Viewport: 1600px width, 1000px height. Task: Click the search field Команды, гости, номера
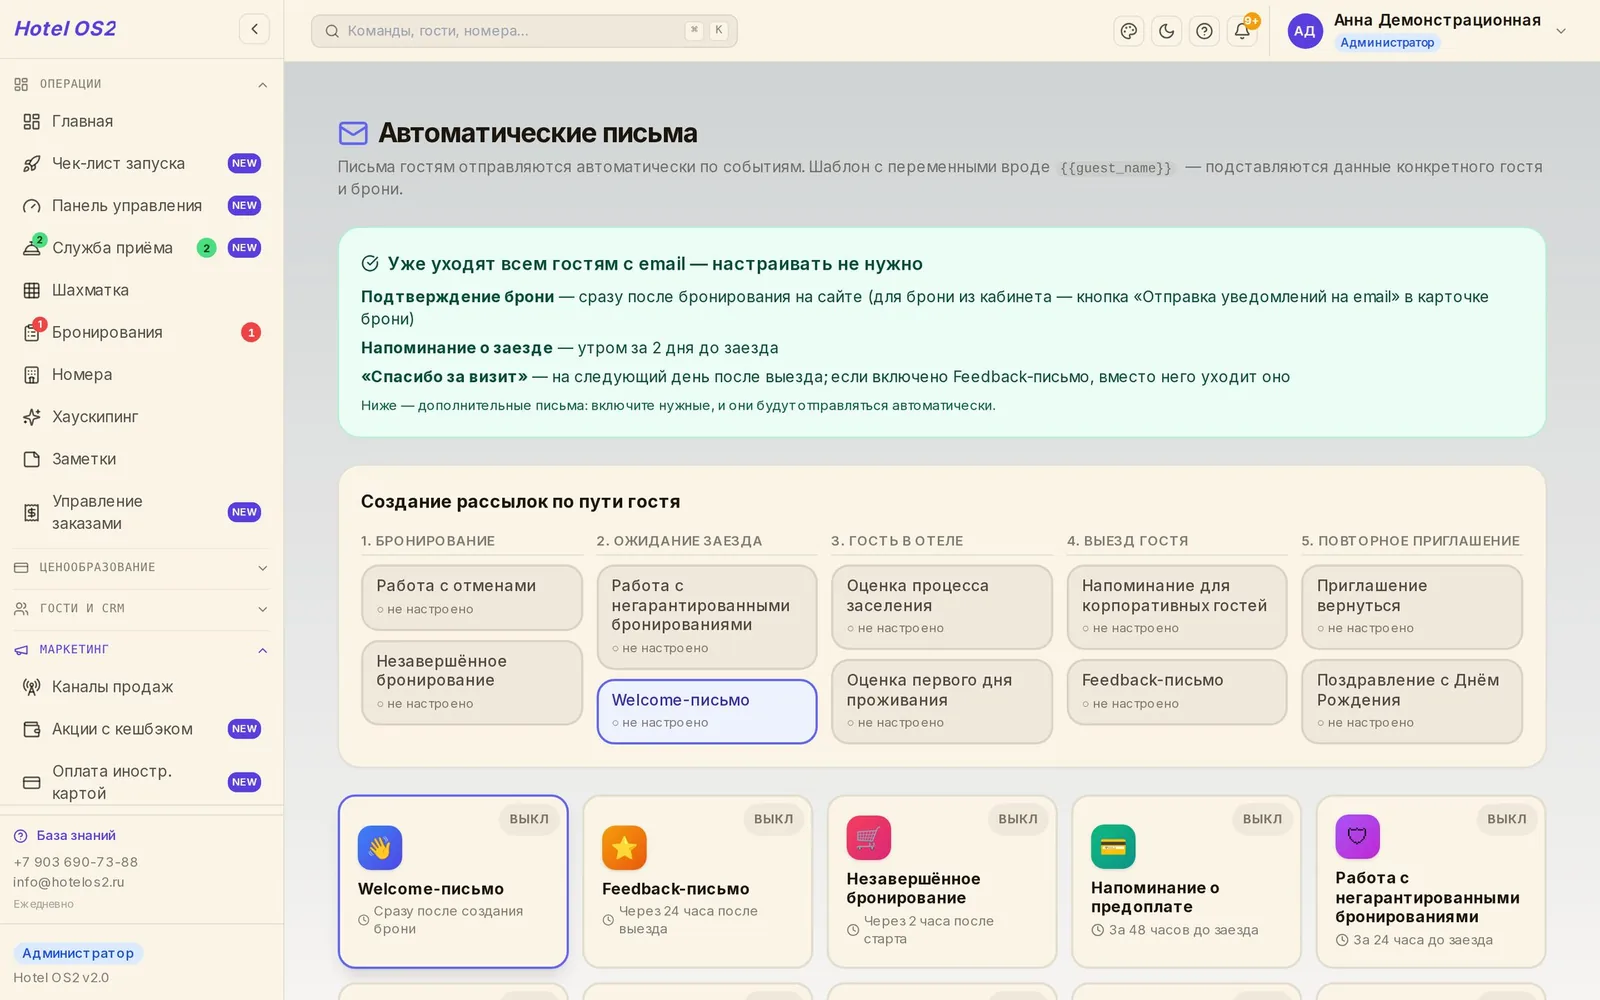(524, 31)
